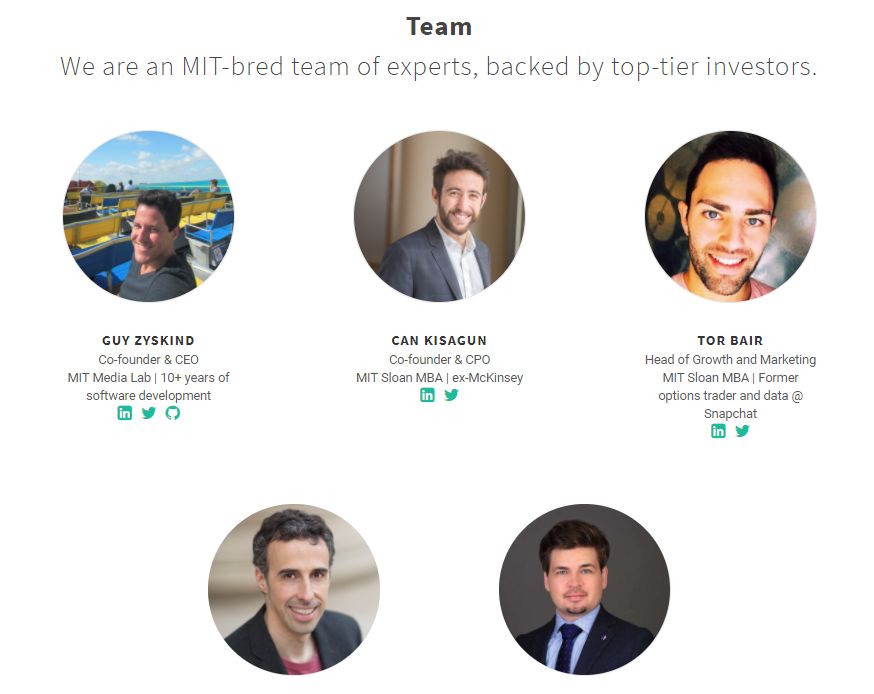The height and width of the screenshot is (694, 874).
Task: Open Tor Bair's Twitter icon
Action: pos(742,431)
